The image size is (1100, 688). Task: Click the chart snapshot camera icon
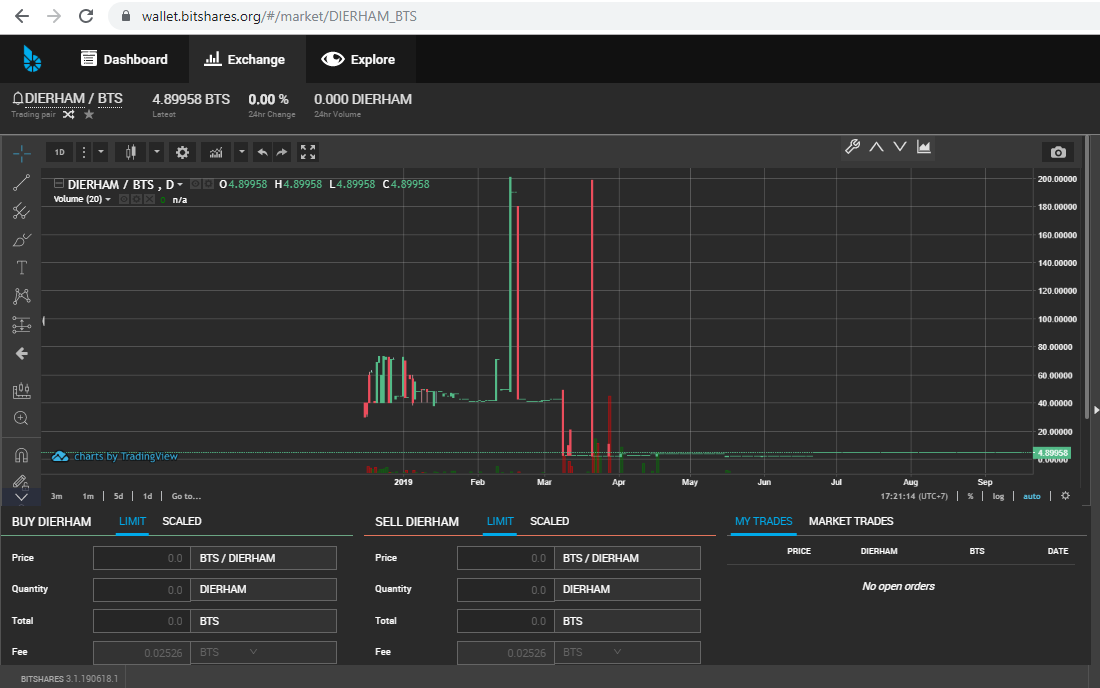[1058, 152]
